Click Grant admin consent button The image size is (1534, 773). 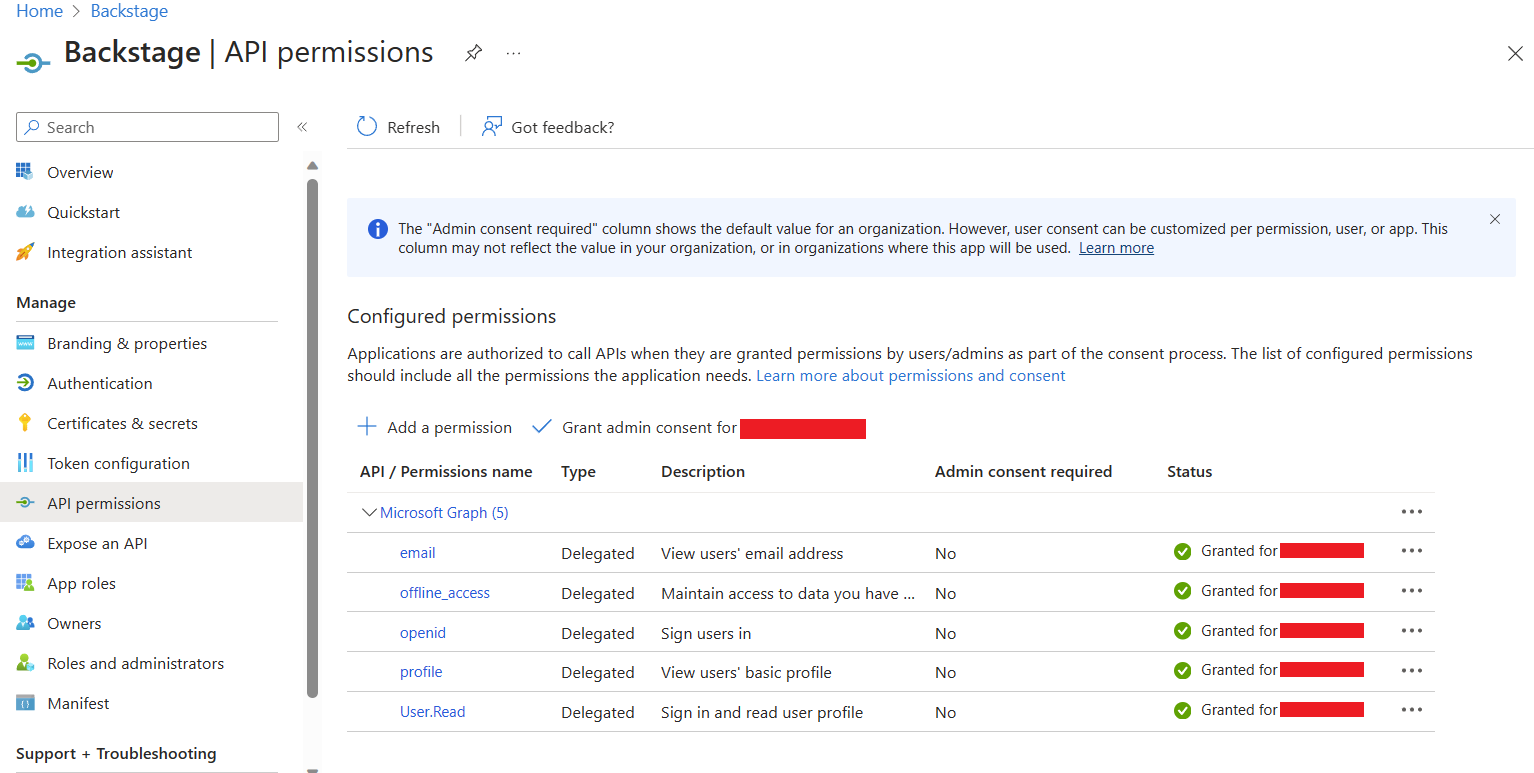[648, 427]
